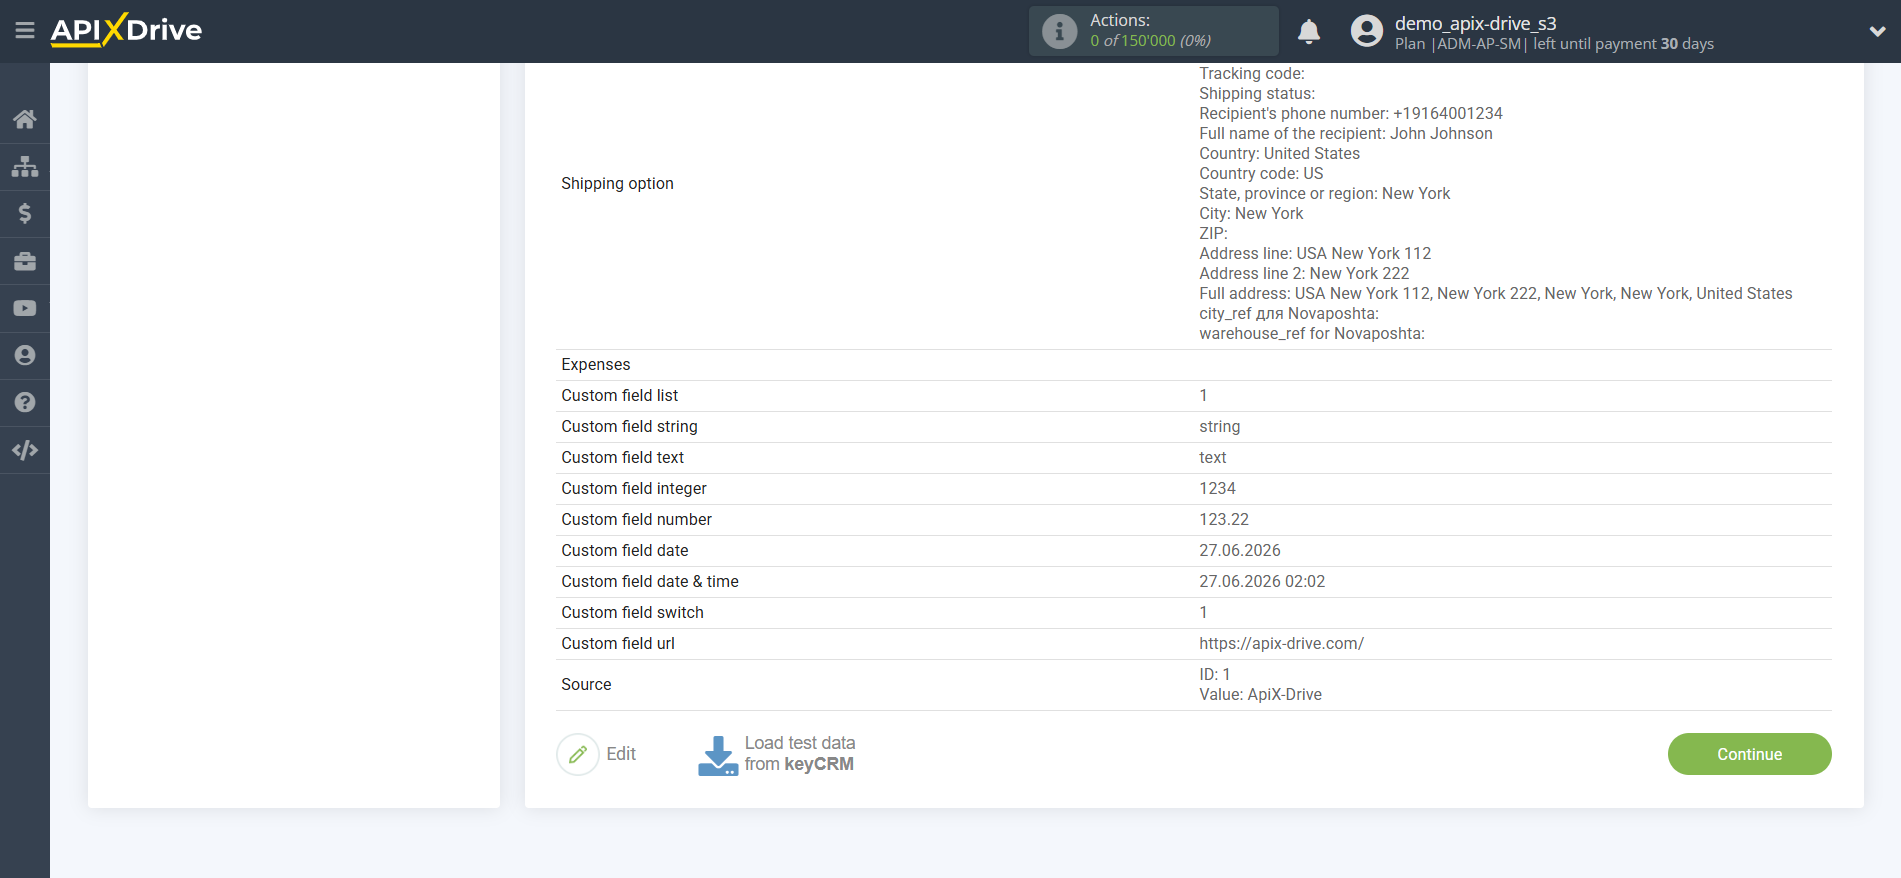Open the briefcase services icon

[x=25, y=261]
